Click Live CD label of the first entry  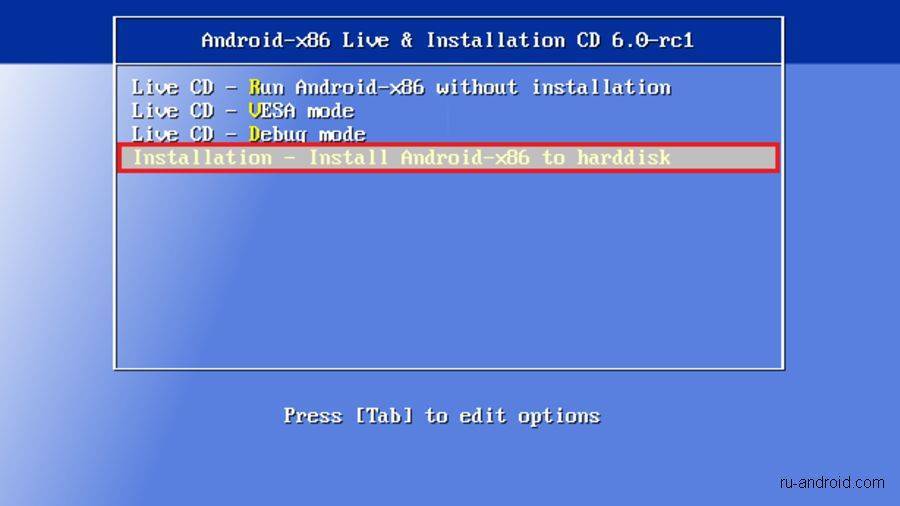[173, 88]
